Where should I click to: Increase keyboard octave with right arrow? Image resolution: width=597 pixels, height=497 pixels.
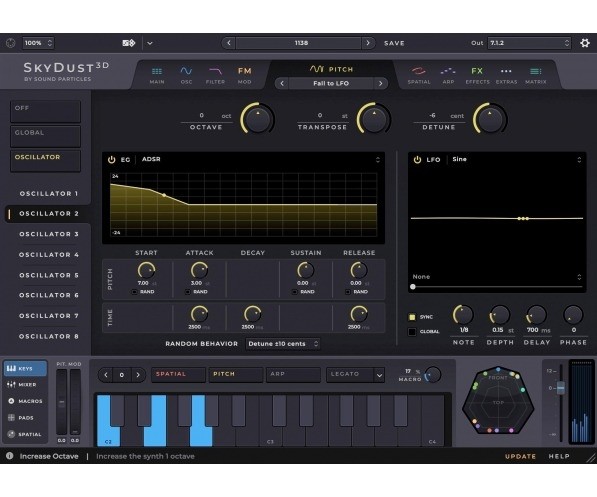coord(138,375)
